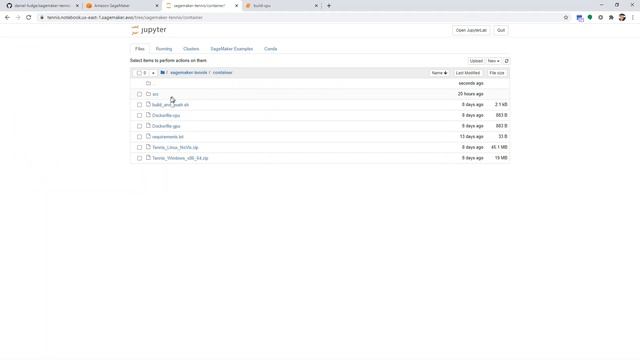Check the box for the Tennis_Linux zip
The width and height of the screenshot is (640, 360).
pyautogui.click(x=140, y=147)
